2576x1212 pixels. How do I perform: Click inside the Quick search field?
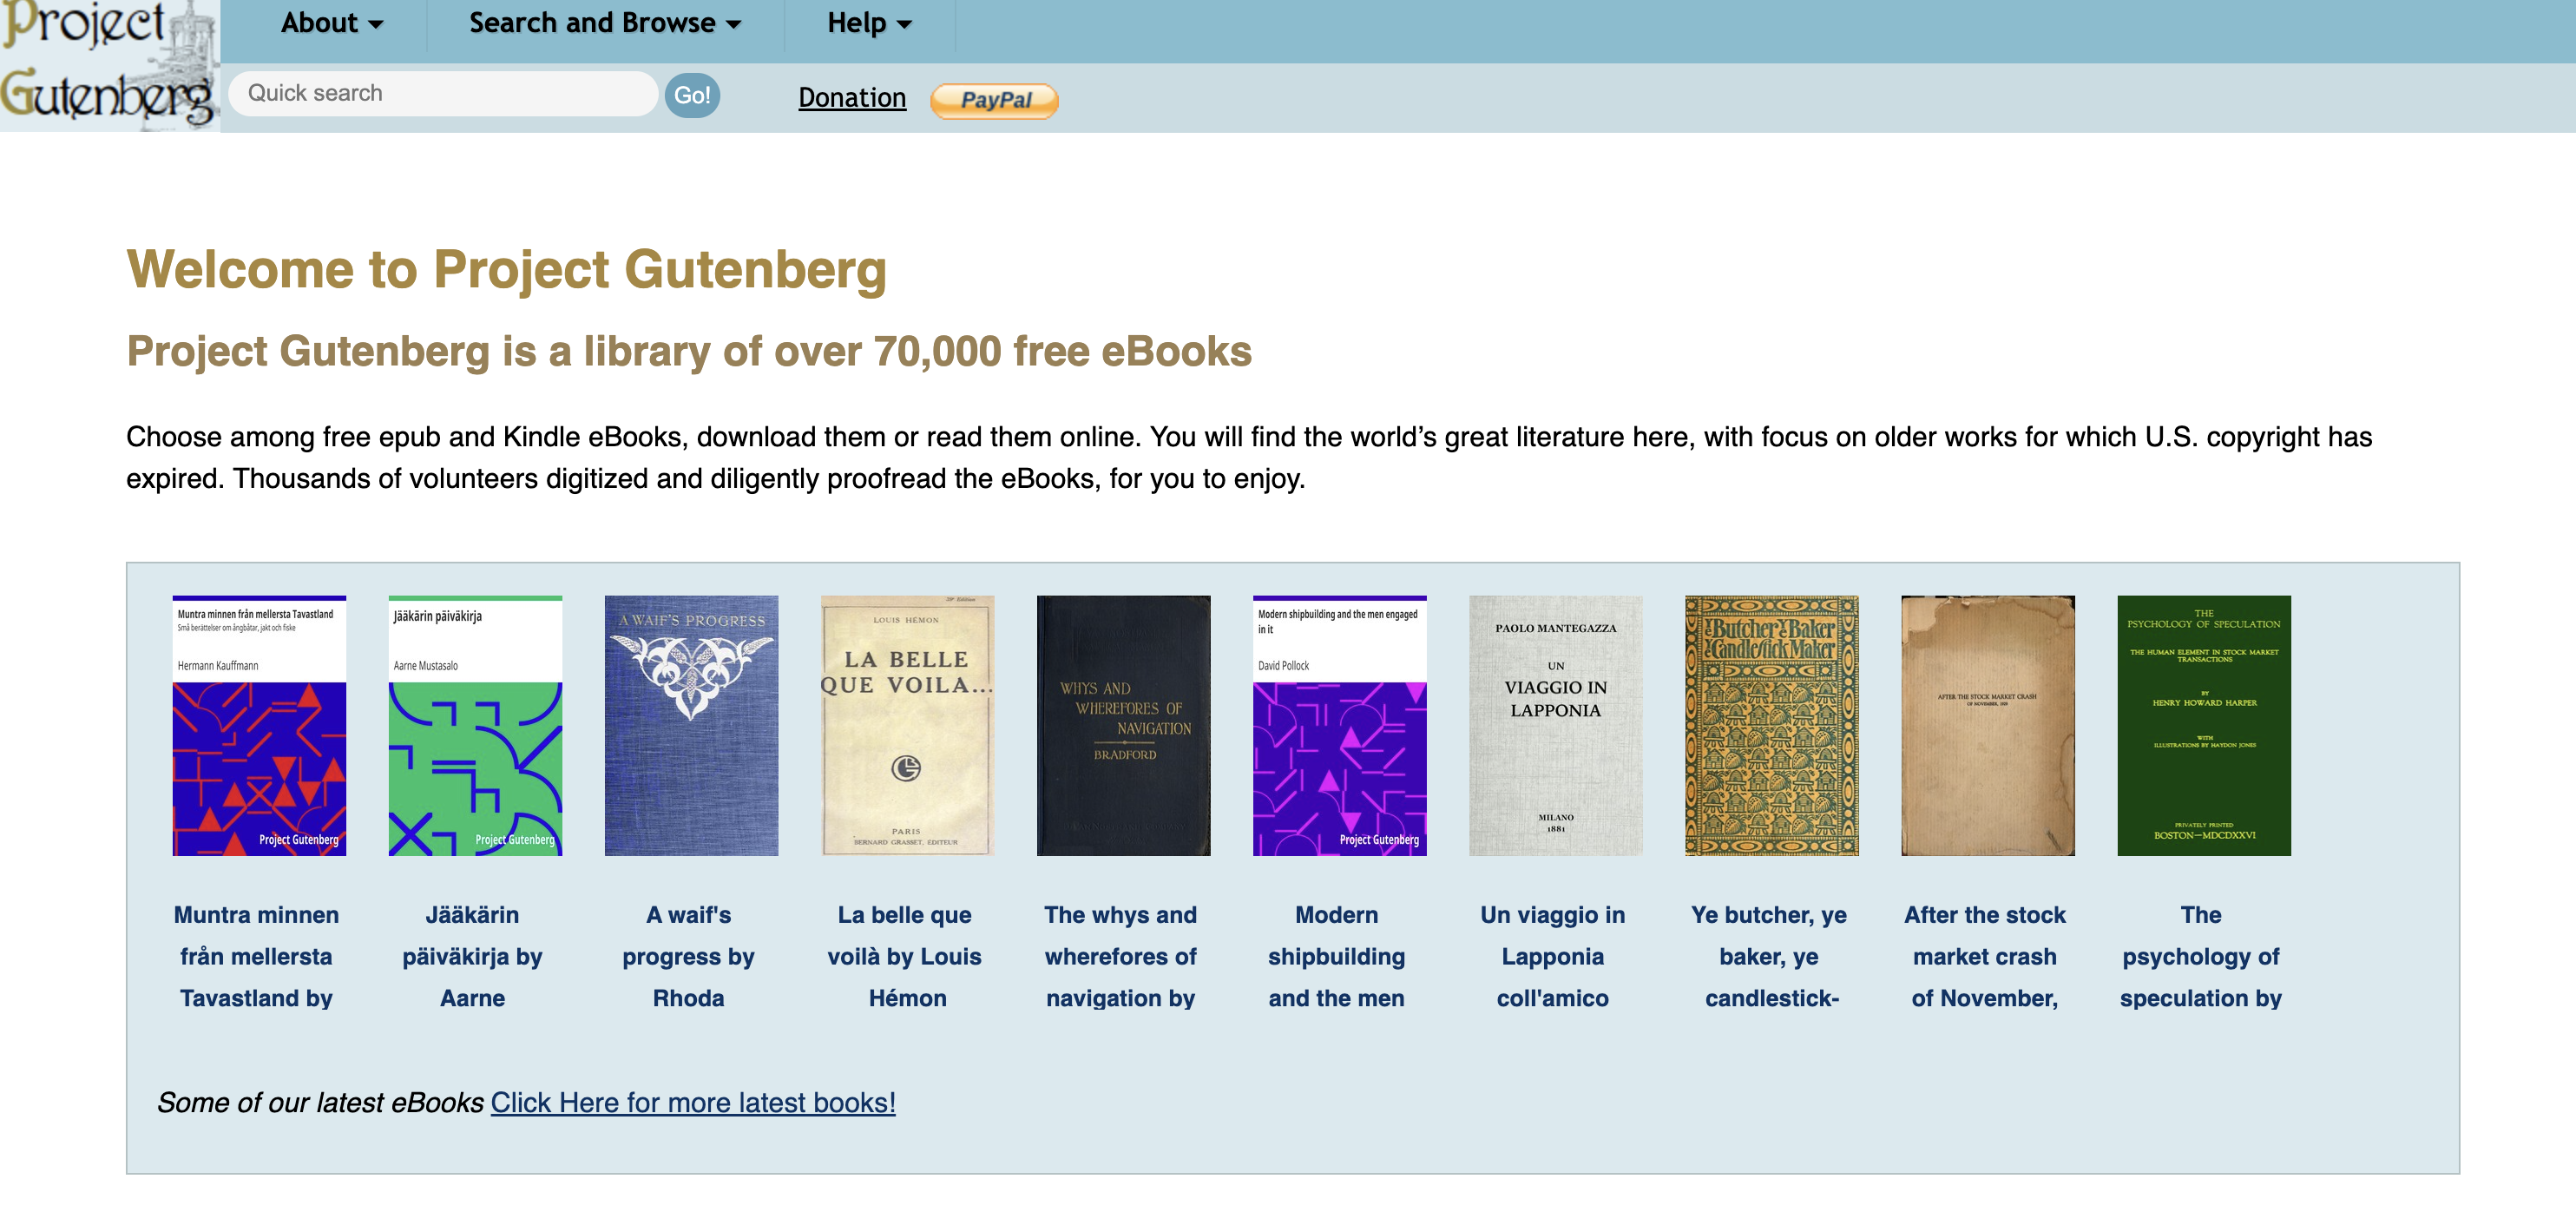[x=442, y=92]
